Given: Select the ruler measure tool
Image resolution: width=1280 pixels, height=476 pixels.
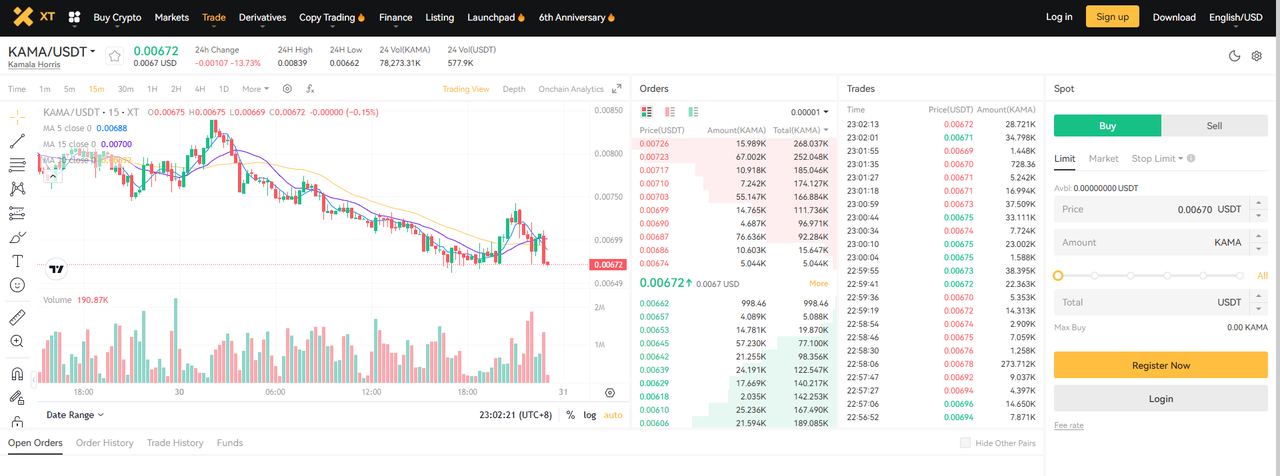Looking at the screenshot, I should click(x=17, y=317).
